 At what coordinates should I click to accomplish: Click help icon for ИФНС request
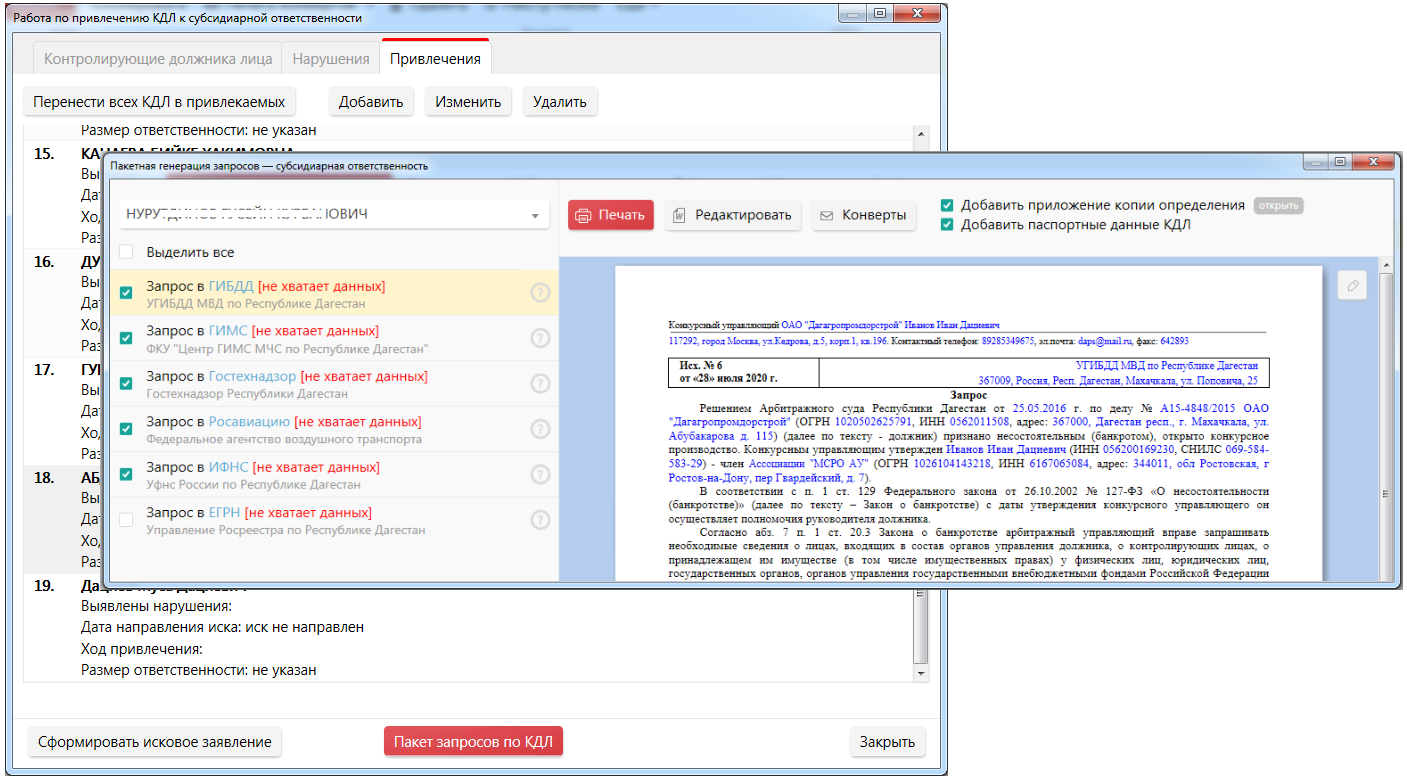click(540, 475)
